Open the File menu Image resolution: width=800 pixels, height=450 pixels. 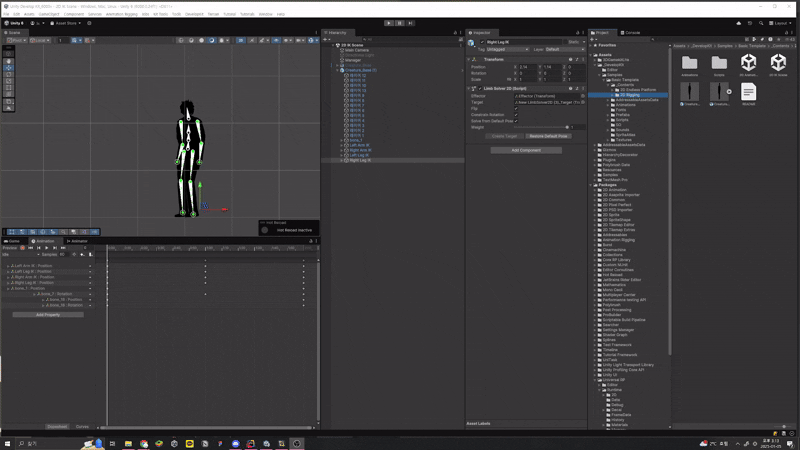tap(6, 14)
